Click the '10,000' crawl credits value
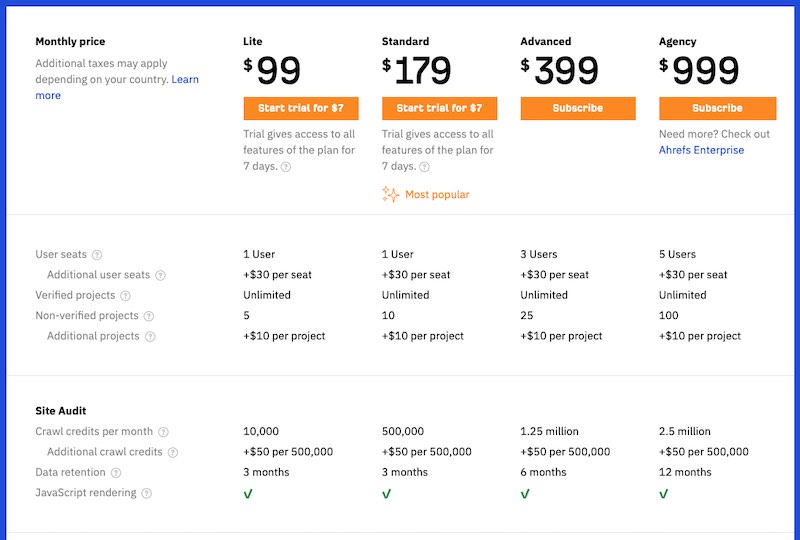This screenshot has width=800, height=540. [261, 431]
